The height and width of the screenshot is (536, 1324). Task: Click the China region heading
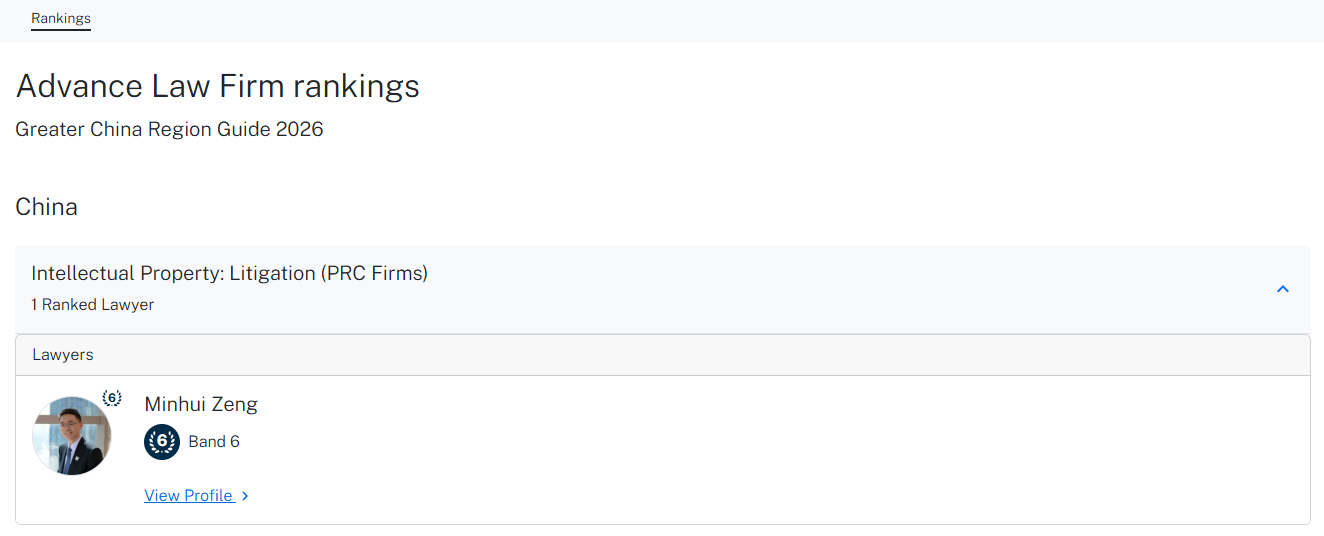[x=46, y=207]
